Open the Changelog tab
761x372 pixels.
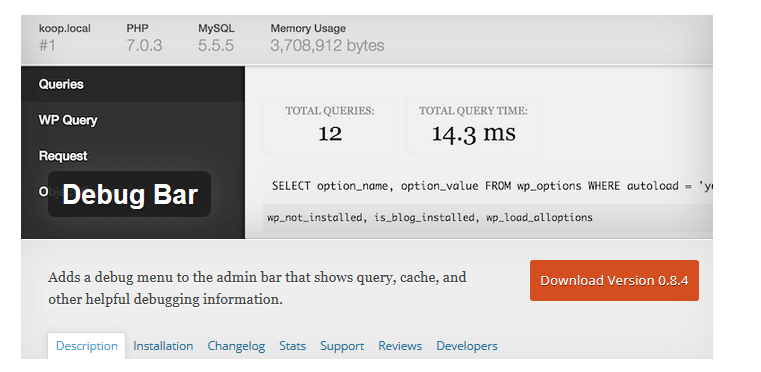coord(236,346)
